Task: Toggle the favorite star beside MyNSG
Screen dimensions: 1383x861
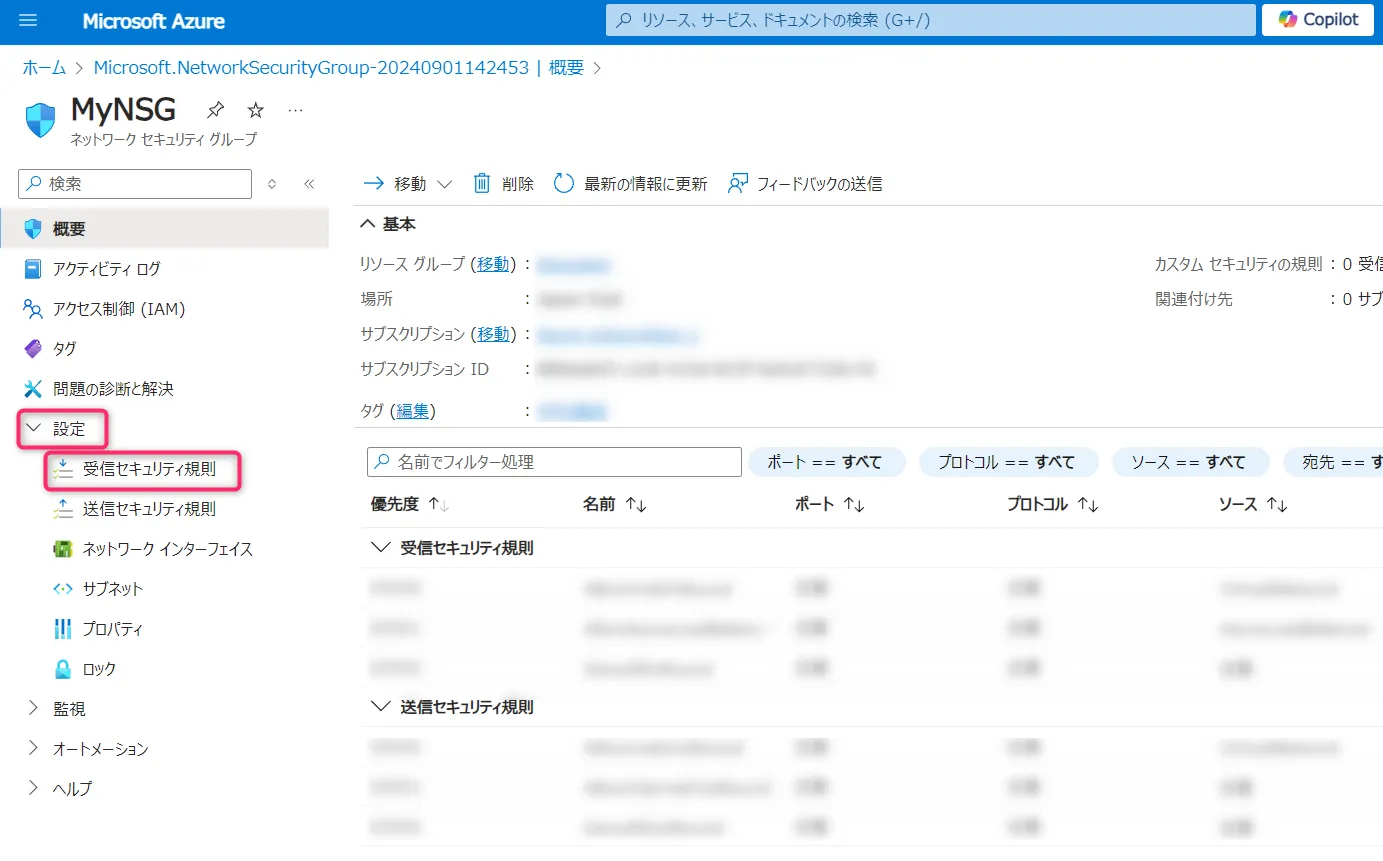Action: click(x=255, y=110)
